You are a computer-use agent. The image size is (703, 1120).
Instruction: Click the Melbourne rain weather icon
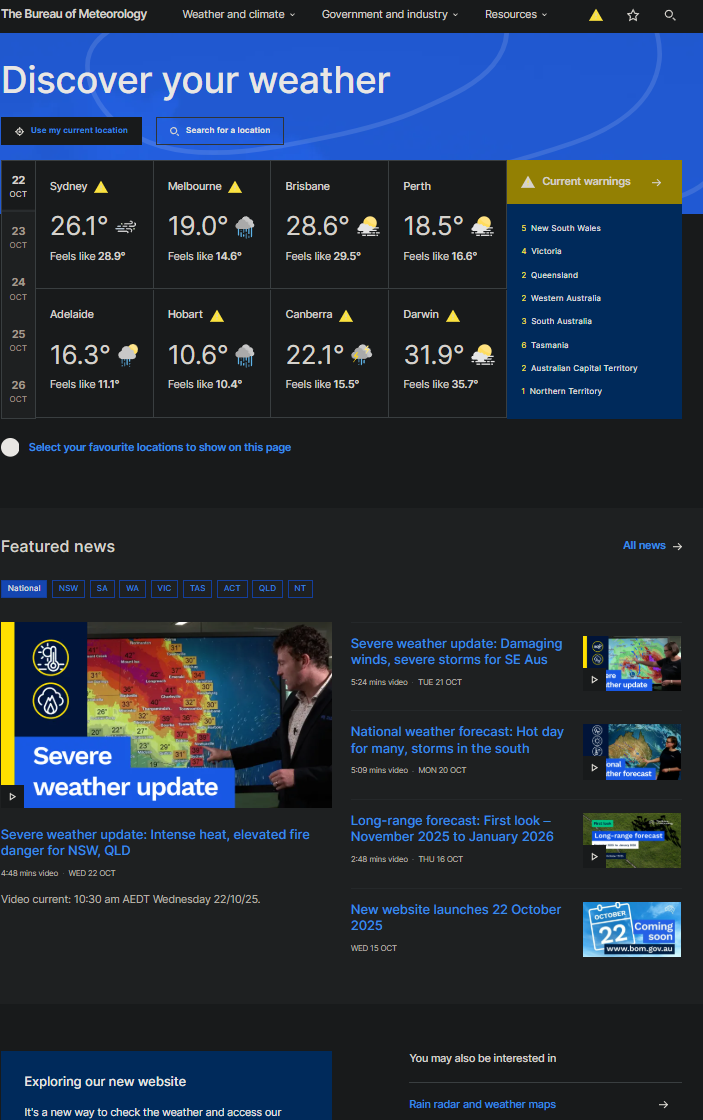[x=244, y=227]
